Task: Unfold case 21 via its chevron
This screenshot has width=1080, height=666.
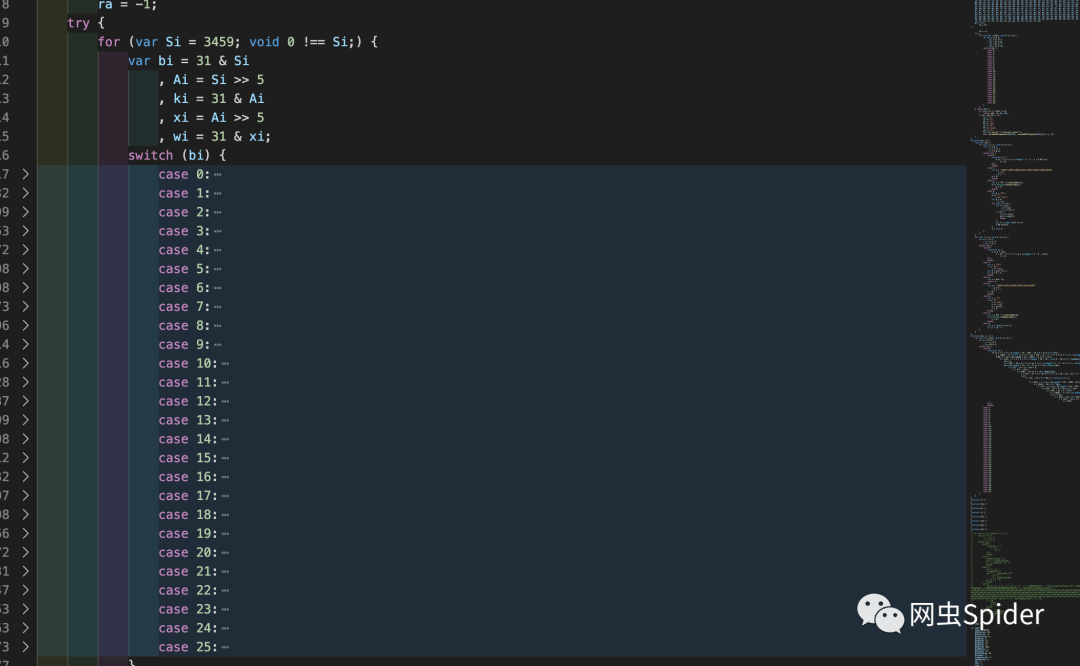Action: coord(25,572)
